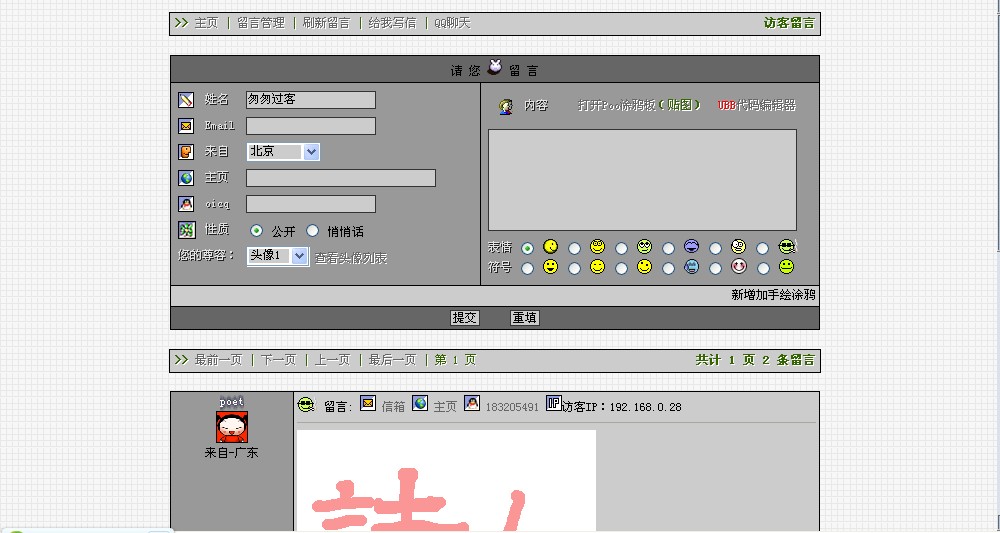Click the QQ penguin icon next to 183205491

click(471, 403)
